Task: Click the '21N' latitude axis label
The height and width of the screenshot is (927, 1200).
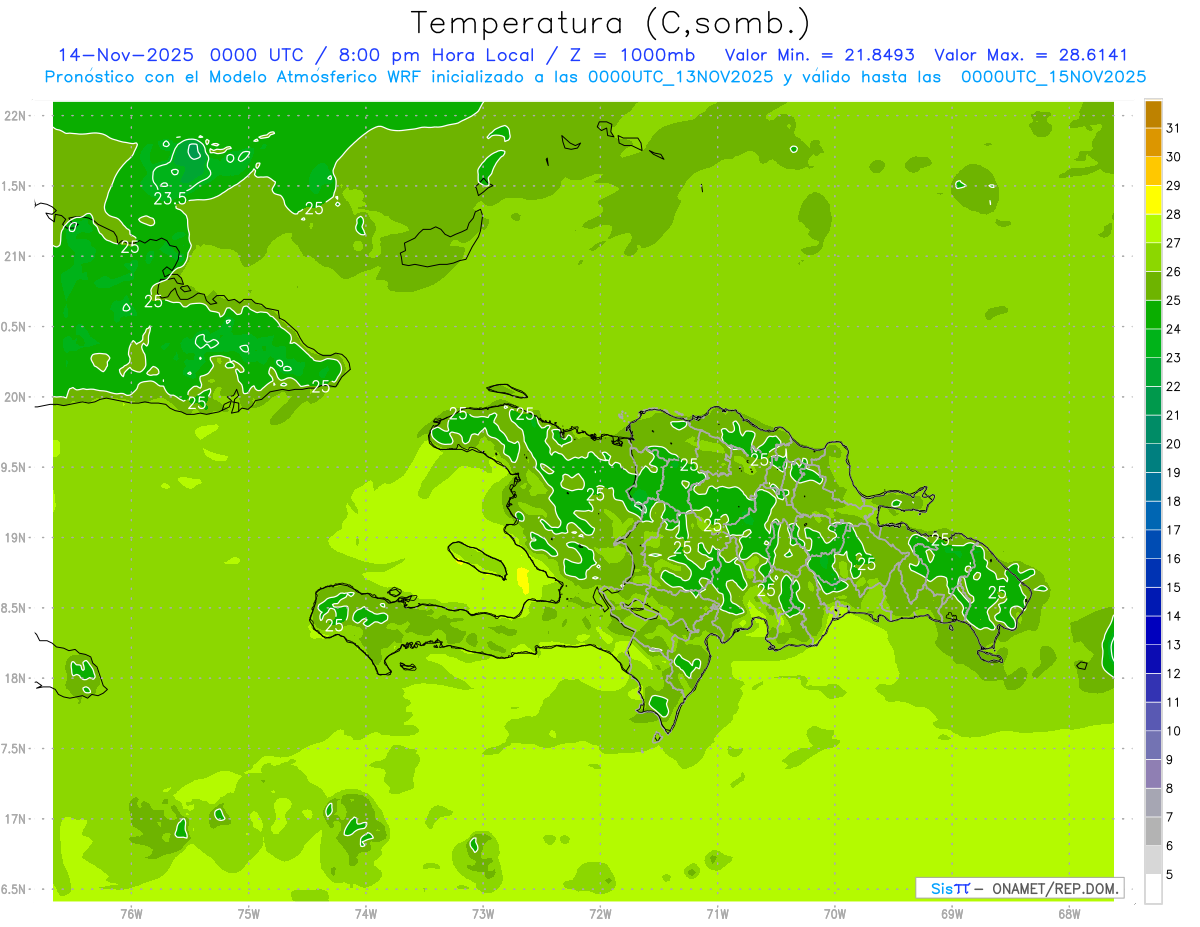Action: tap(15, 256)
